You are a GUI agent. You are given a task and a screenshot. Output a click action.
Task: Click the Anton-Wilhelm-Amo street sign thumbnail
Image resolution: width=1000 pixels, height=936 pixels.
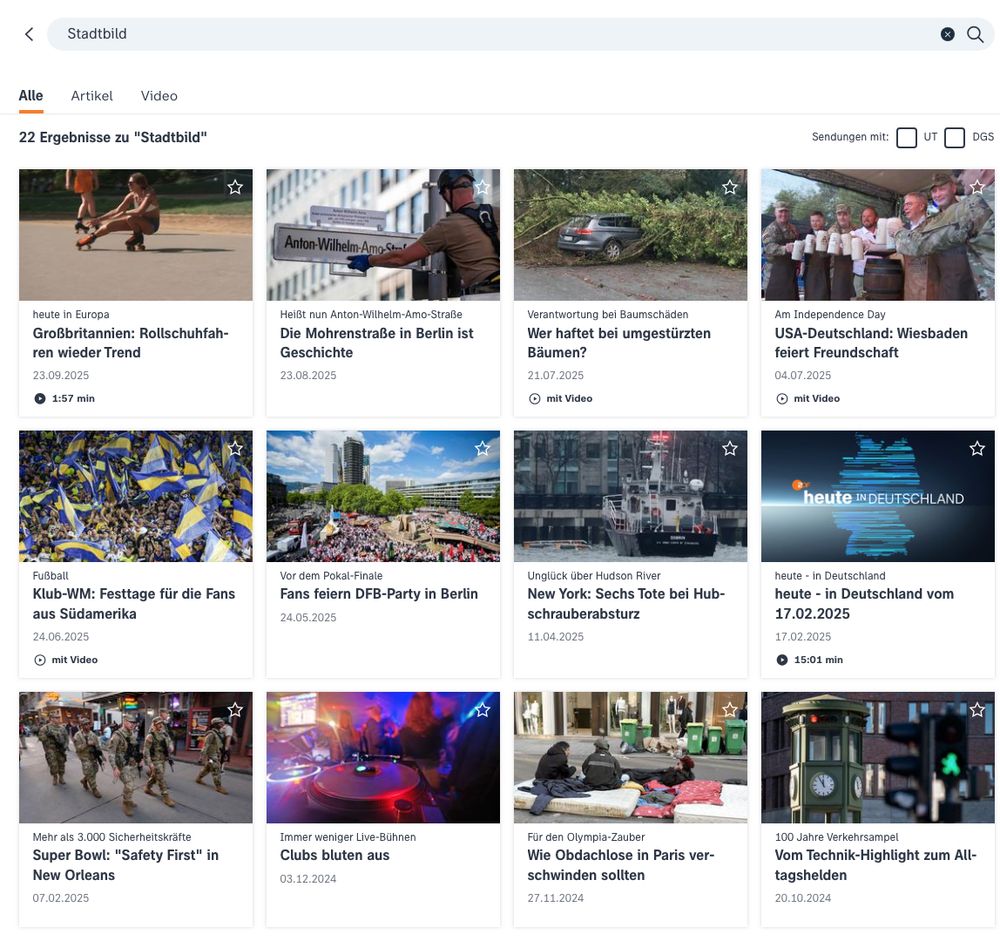point(383,235)
